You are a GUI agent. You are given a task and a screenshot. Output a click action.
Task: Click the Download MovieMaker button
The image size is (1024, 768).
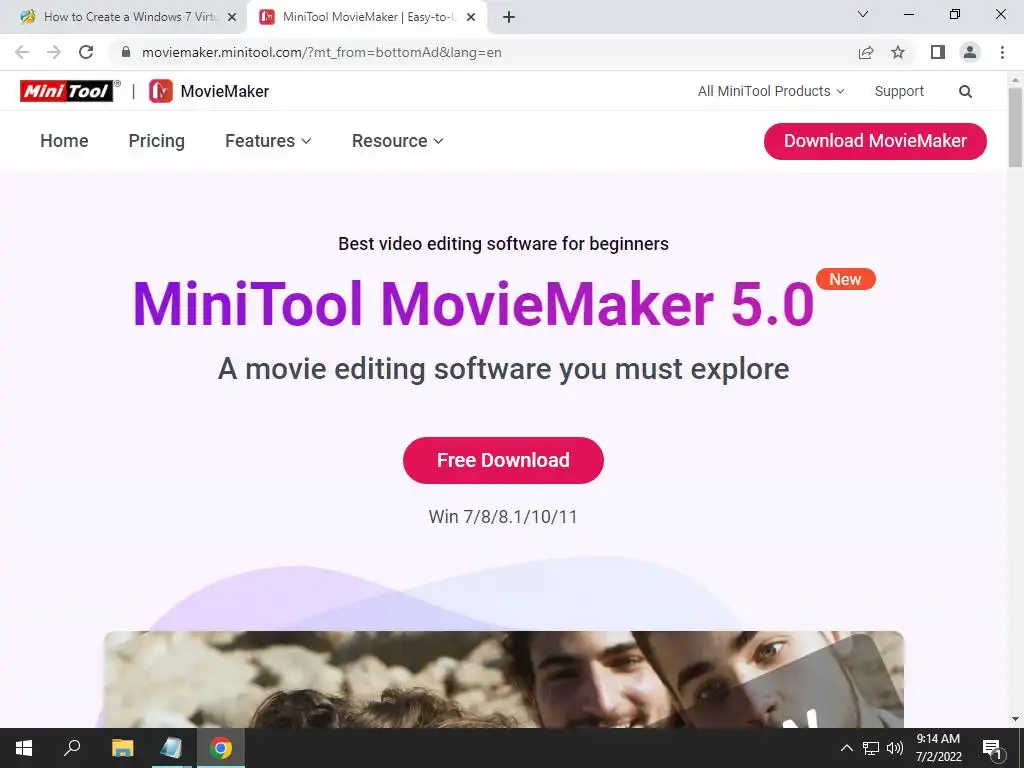[875, 141]
